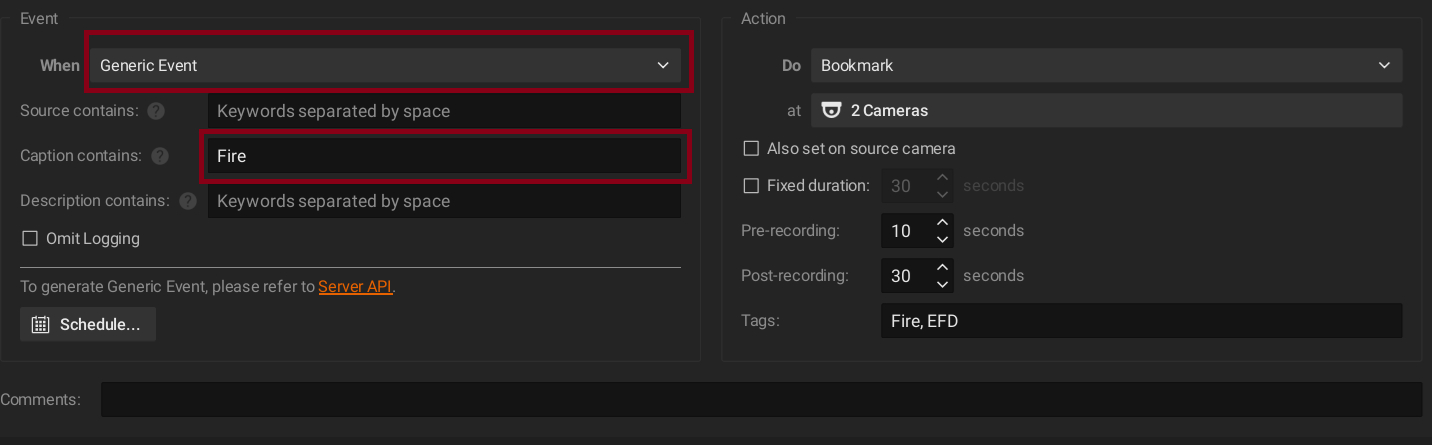Click the camera icon in the at field
The height and width of the screenshot is (445, 1432).
tap(831, 111)
